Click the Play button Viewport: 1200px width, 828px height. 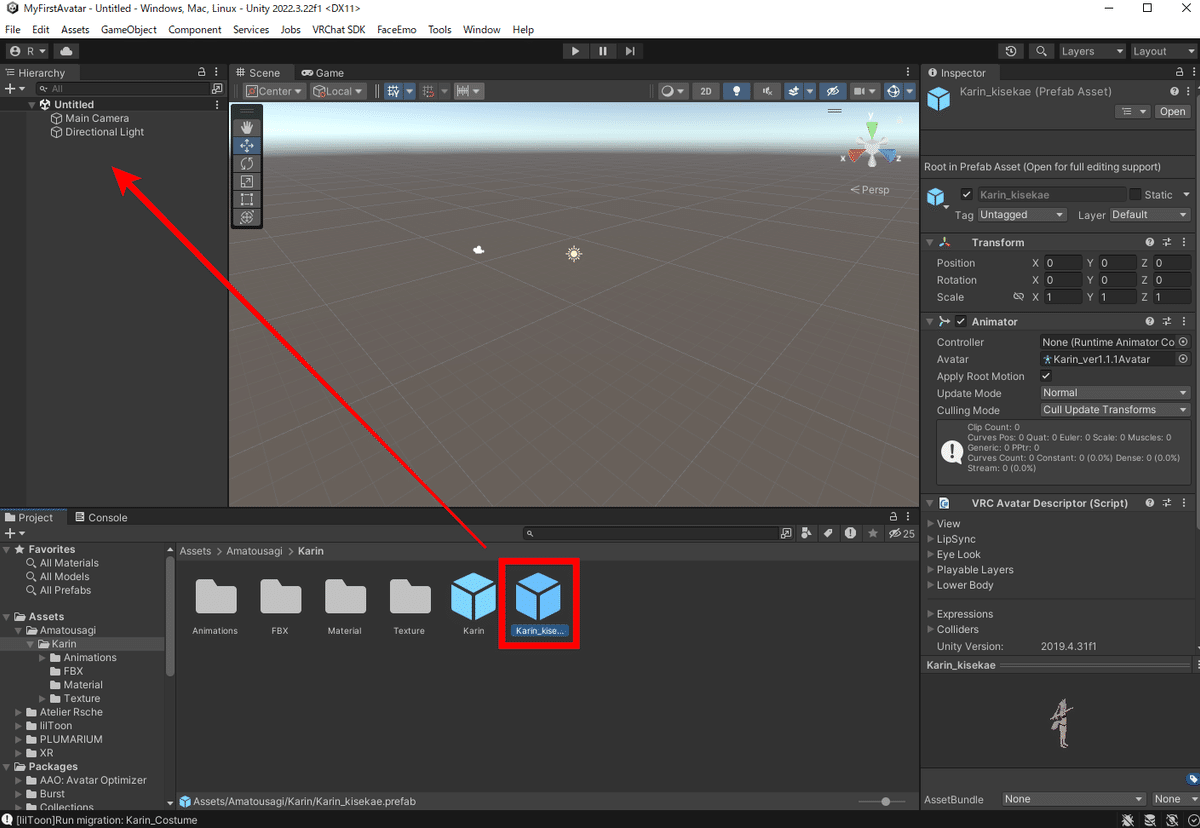[575, 51]
